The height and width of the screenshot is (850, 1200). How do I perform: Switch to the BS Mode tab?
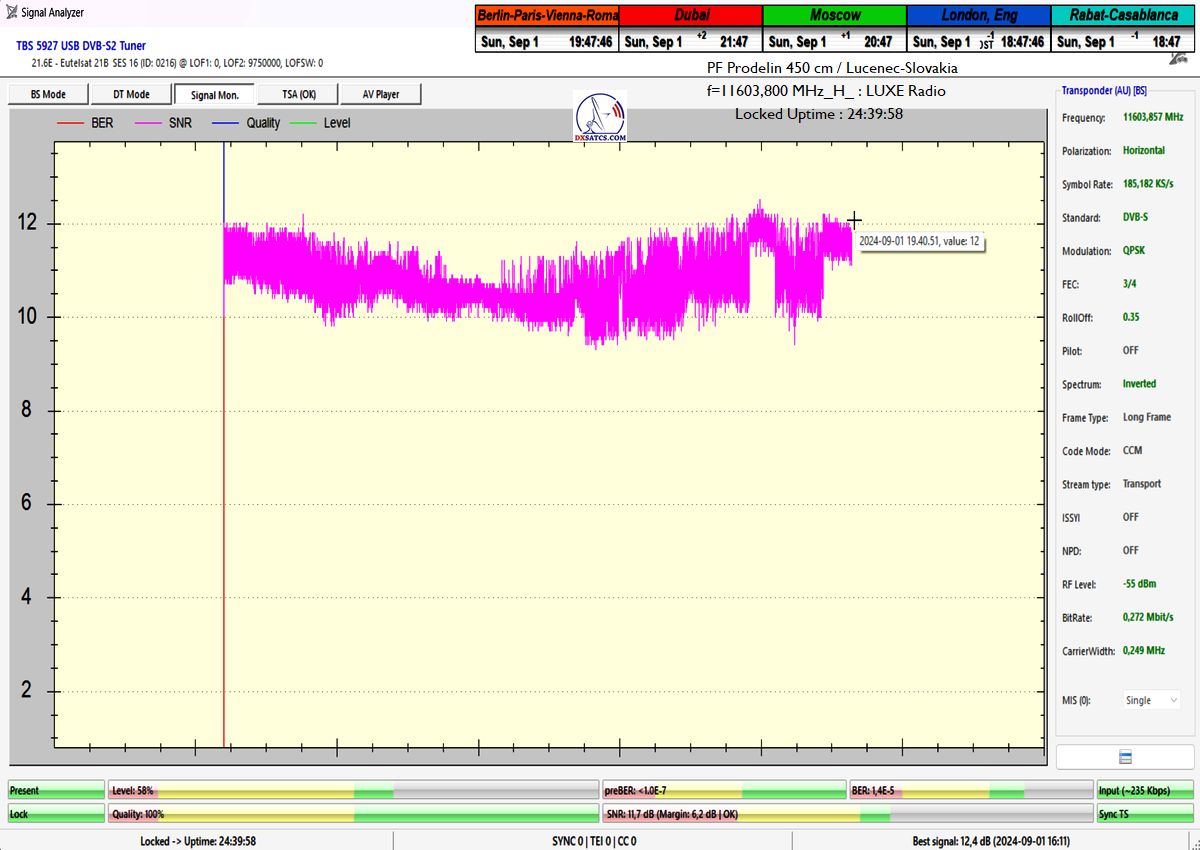tap(47, 94)
